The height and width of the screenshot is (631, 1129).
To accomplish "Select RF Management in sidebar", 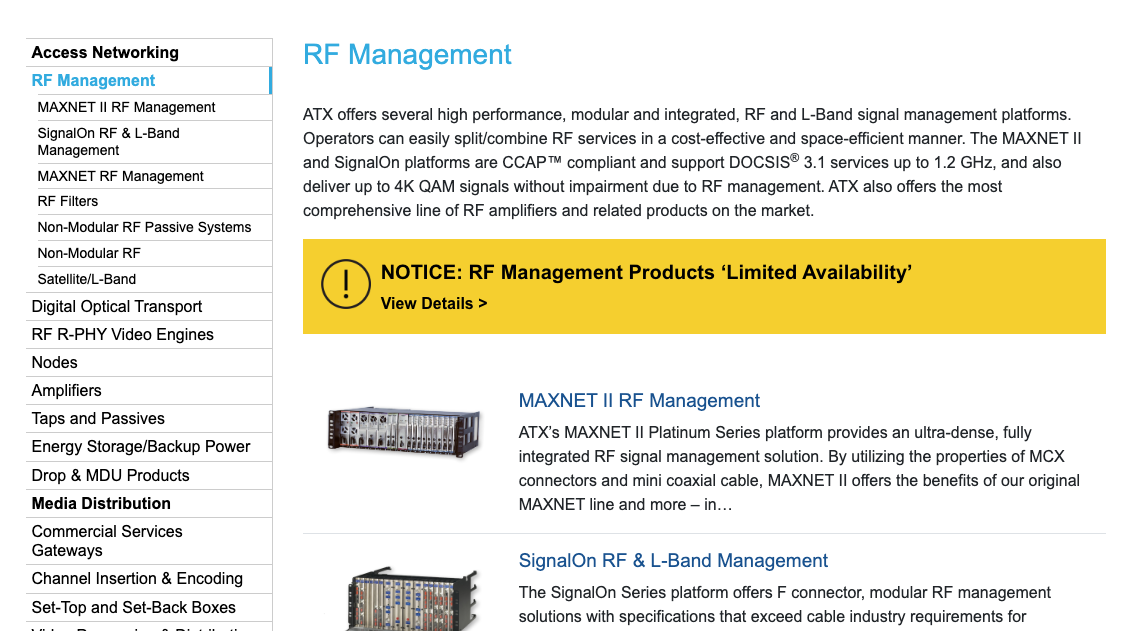I will tap(94, 81).
